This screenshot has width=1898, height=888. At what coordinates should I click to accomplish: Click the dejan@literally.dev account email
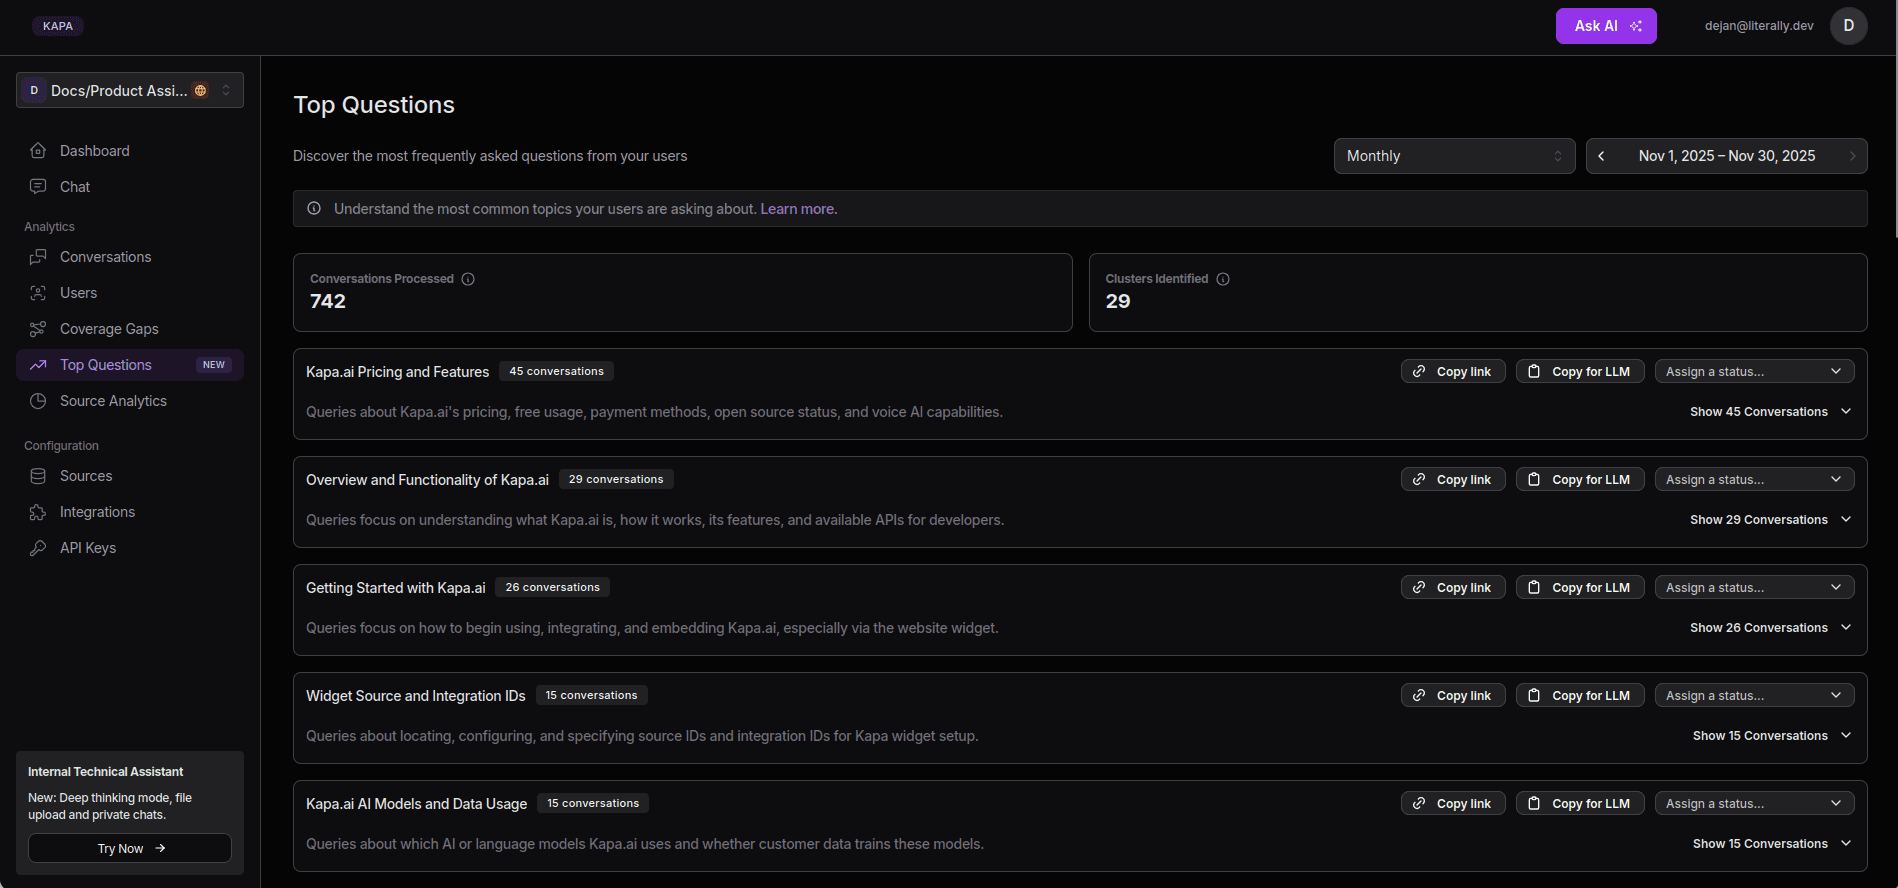click(1759, 26)
